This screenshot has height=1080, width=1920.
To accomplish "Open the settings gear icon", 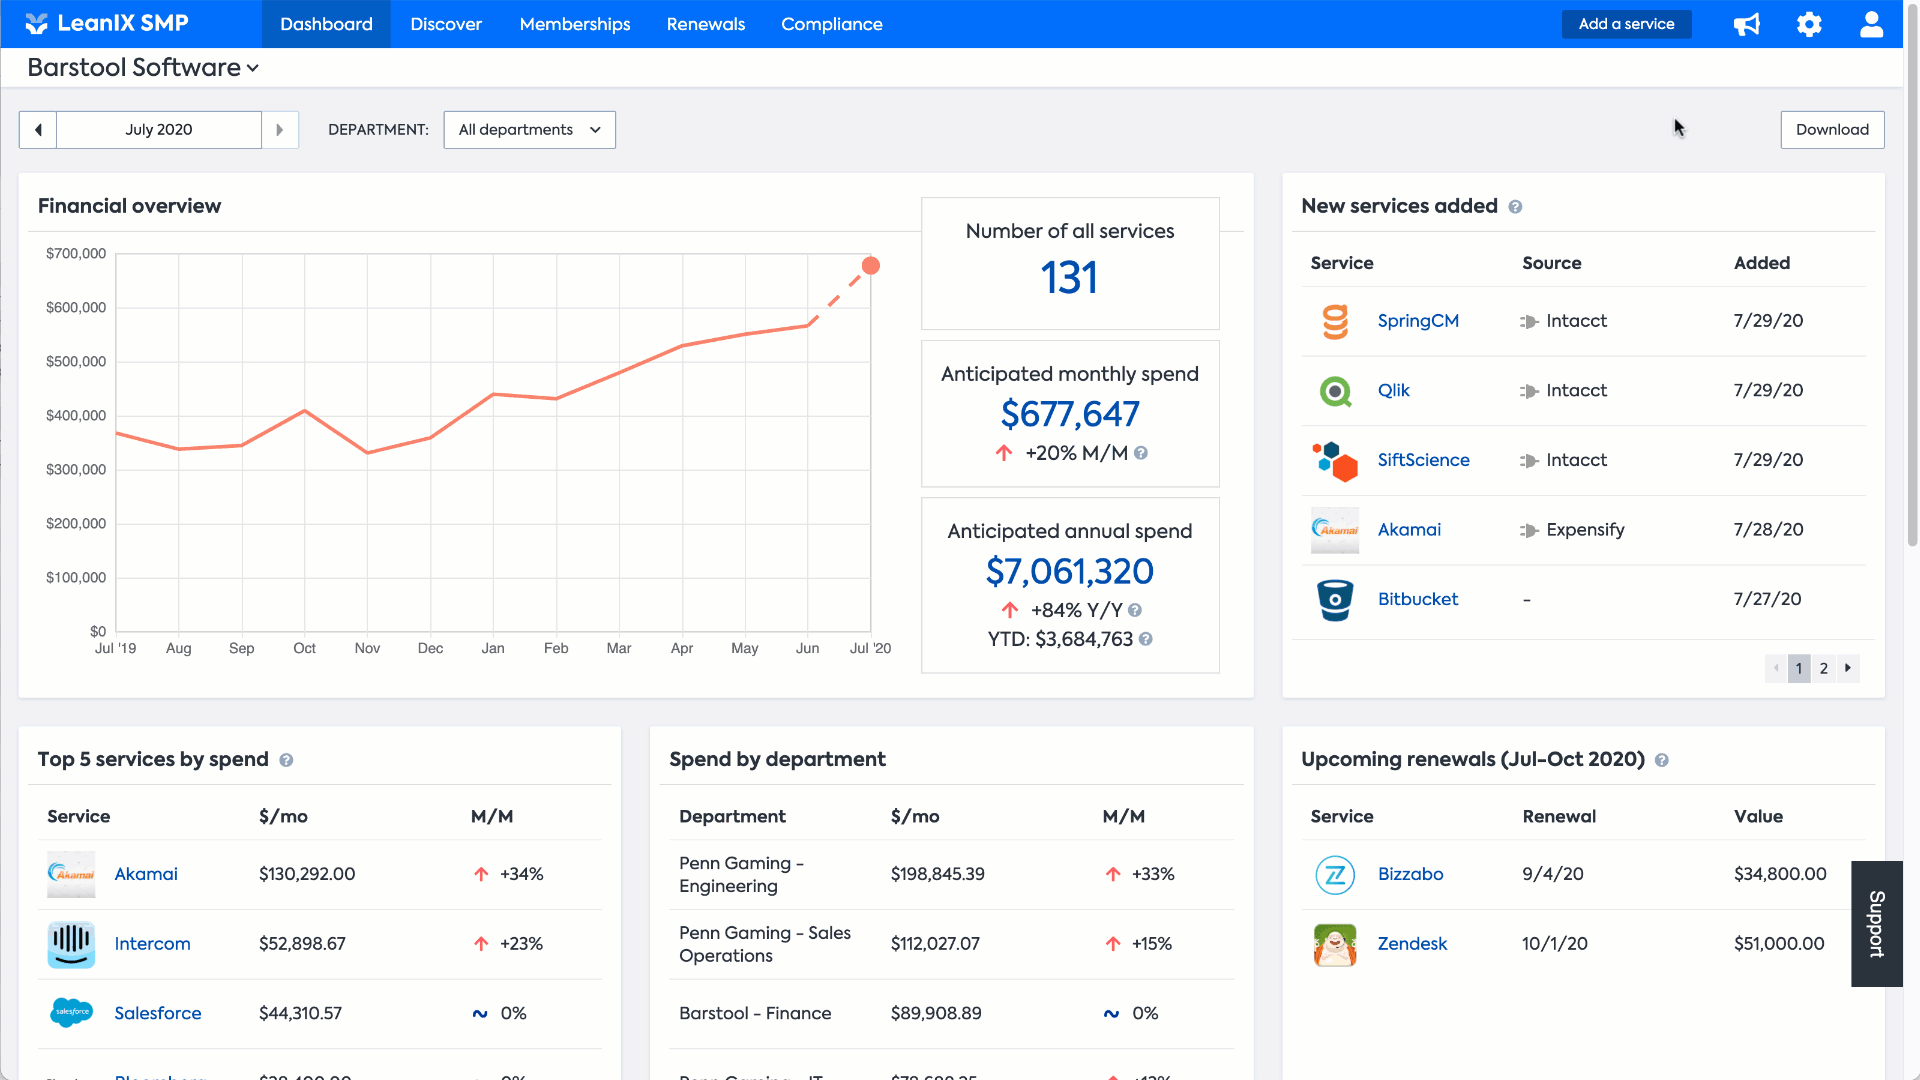I will [x=1809, y=24].
